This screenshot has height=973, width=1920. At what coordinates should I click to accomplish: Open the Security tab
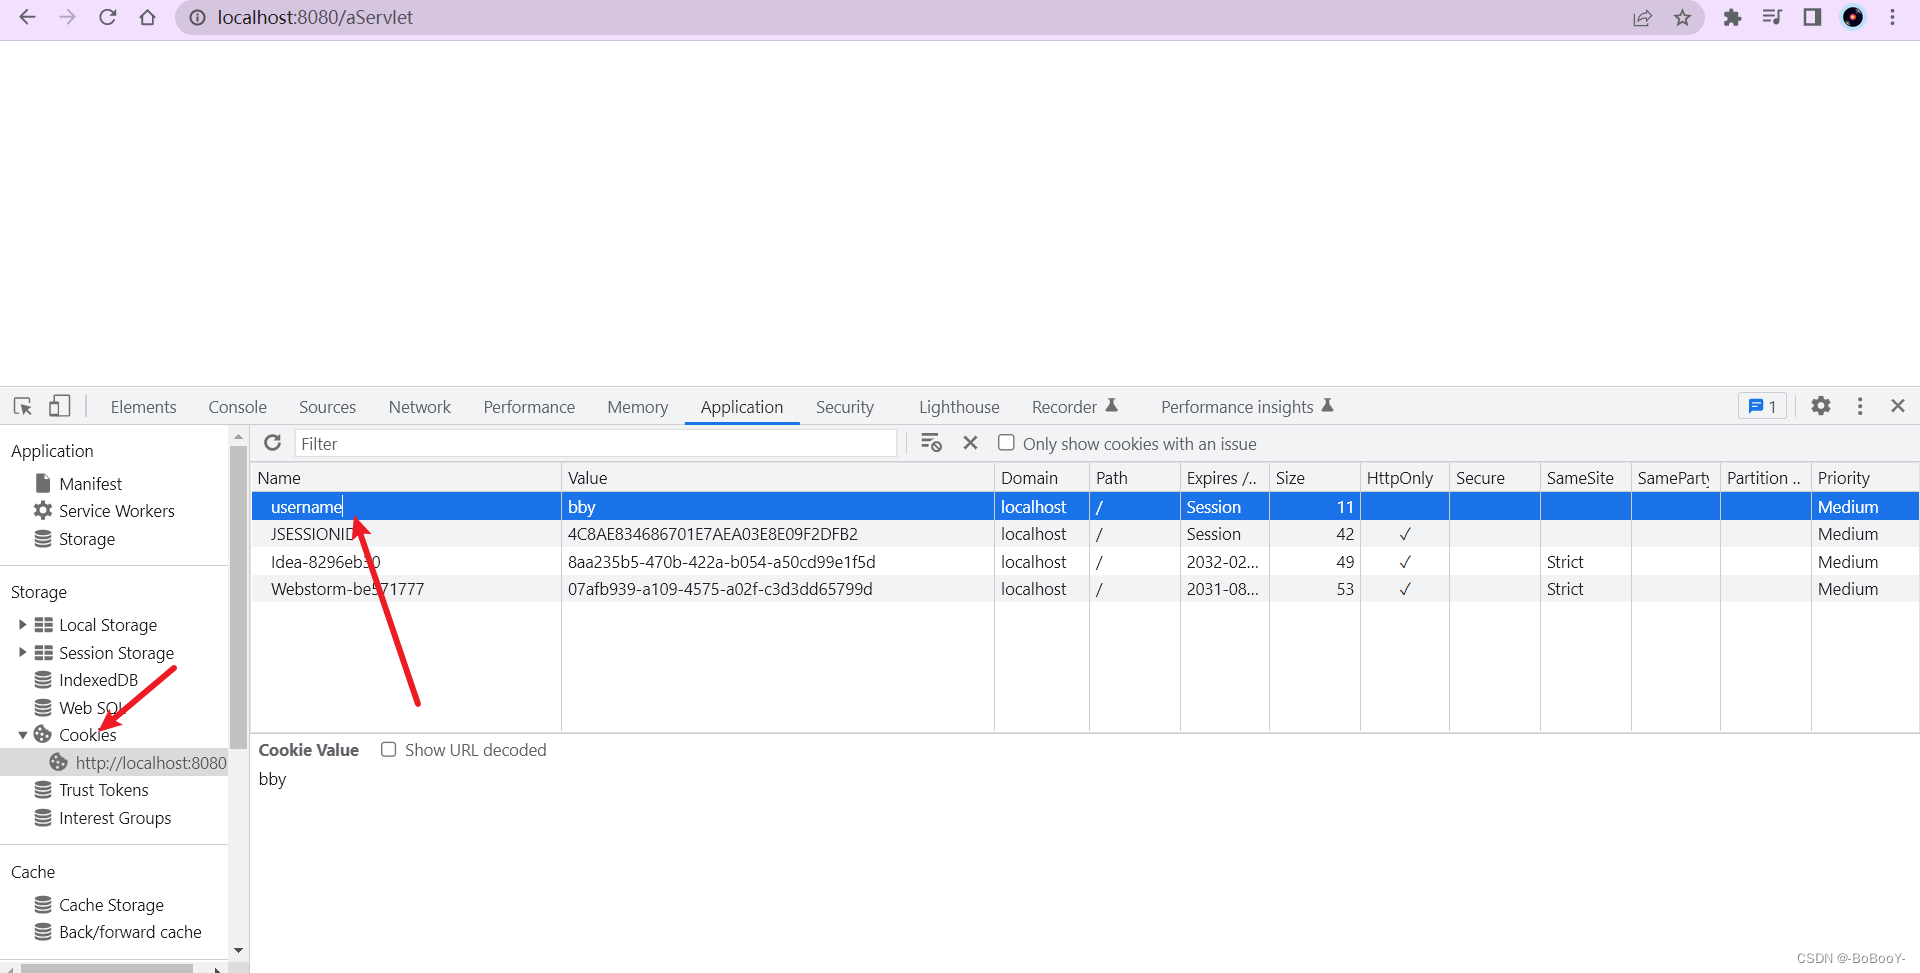844,407
